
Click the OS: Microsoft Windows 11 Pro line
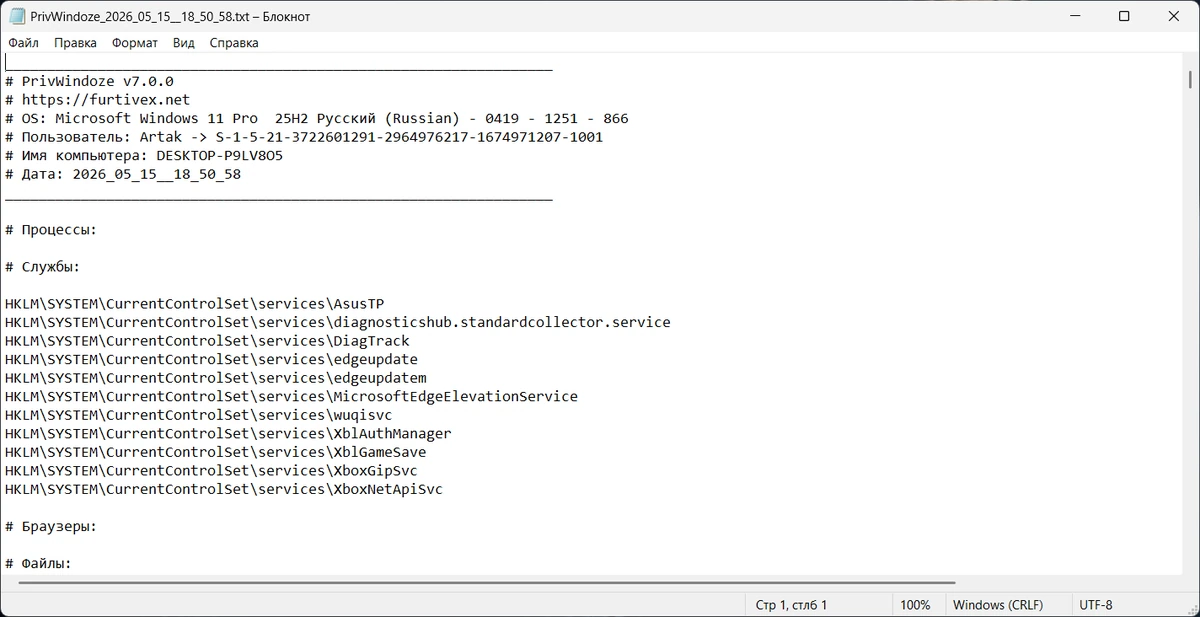tap(316, 118)
